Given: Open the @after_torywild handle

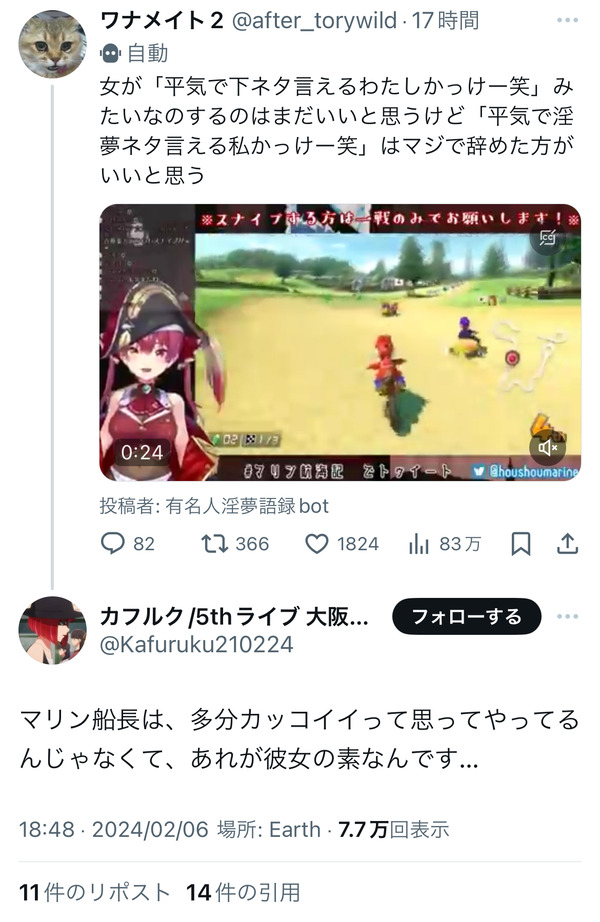Looking at the screenshot, I should (314, 21).
